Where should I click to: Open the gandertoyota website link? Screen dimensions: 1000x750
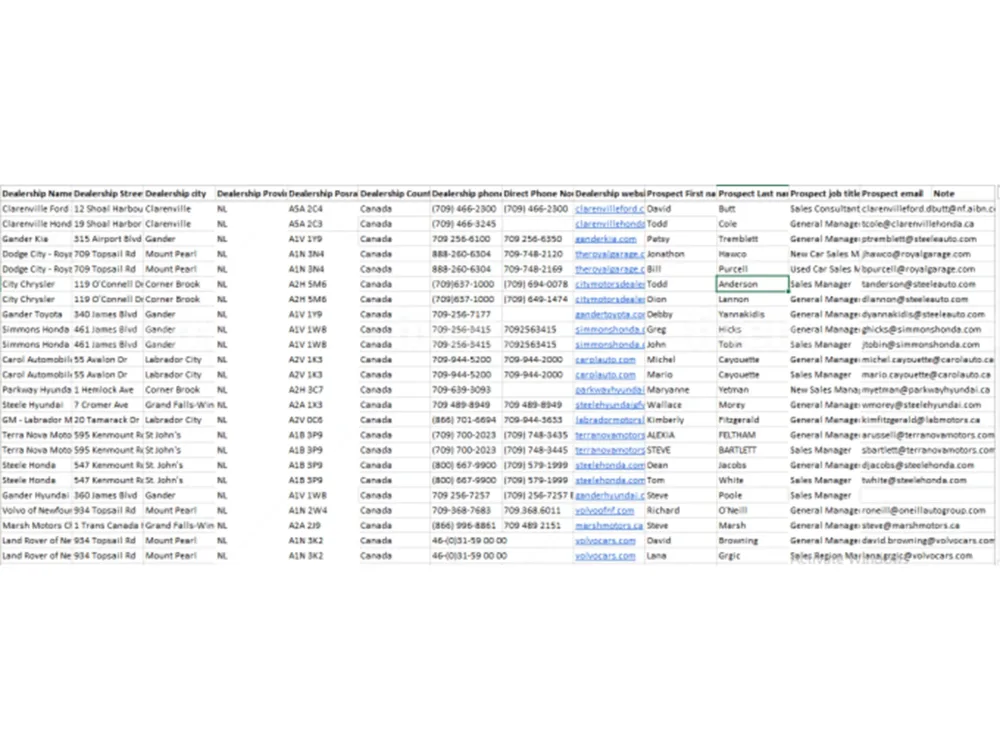click(x=609, y=314)
